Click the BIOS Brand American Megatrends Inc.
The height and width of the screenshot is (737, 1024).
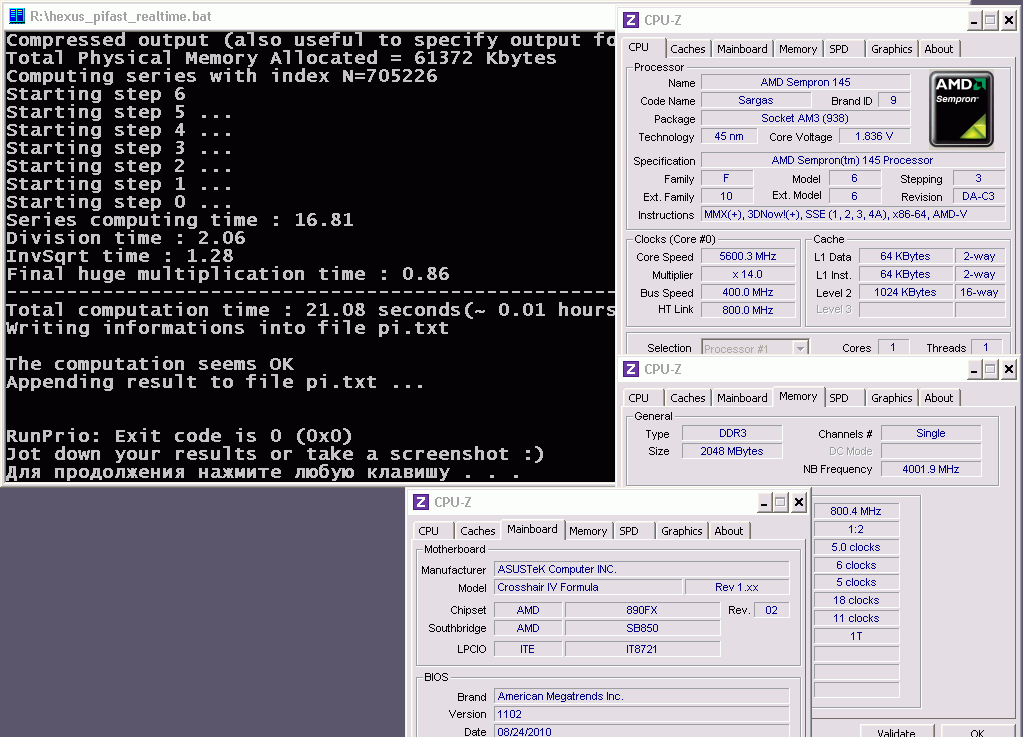tap(641, 697)
